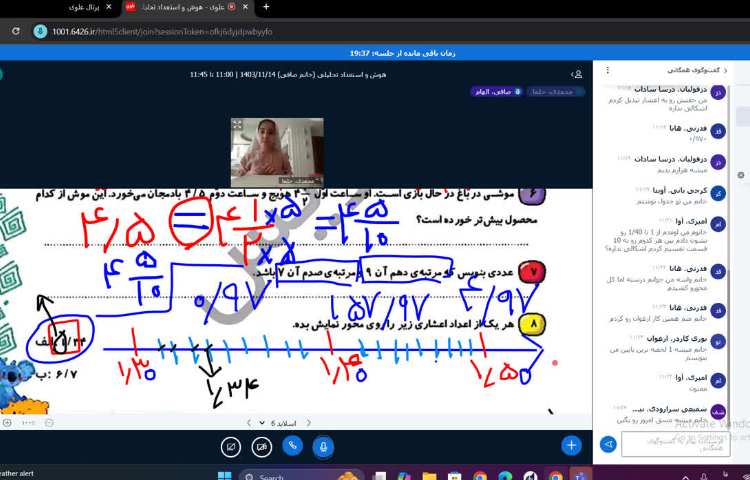The height and width of the screenshot is (480, 750).
Task: Toggle webcam sharing button
Action: [x=262, y=446]
